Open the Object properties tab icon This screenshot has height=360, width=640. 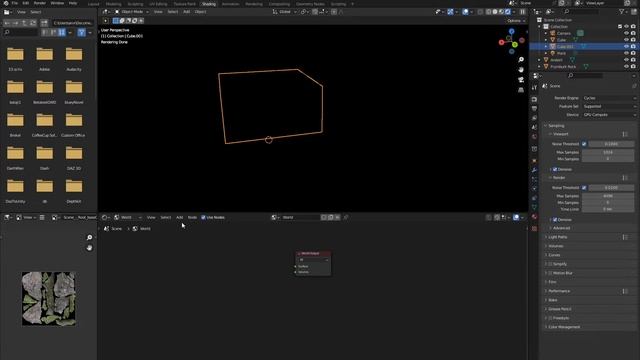534,161
